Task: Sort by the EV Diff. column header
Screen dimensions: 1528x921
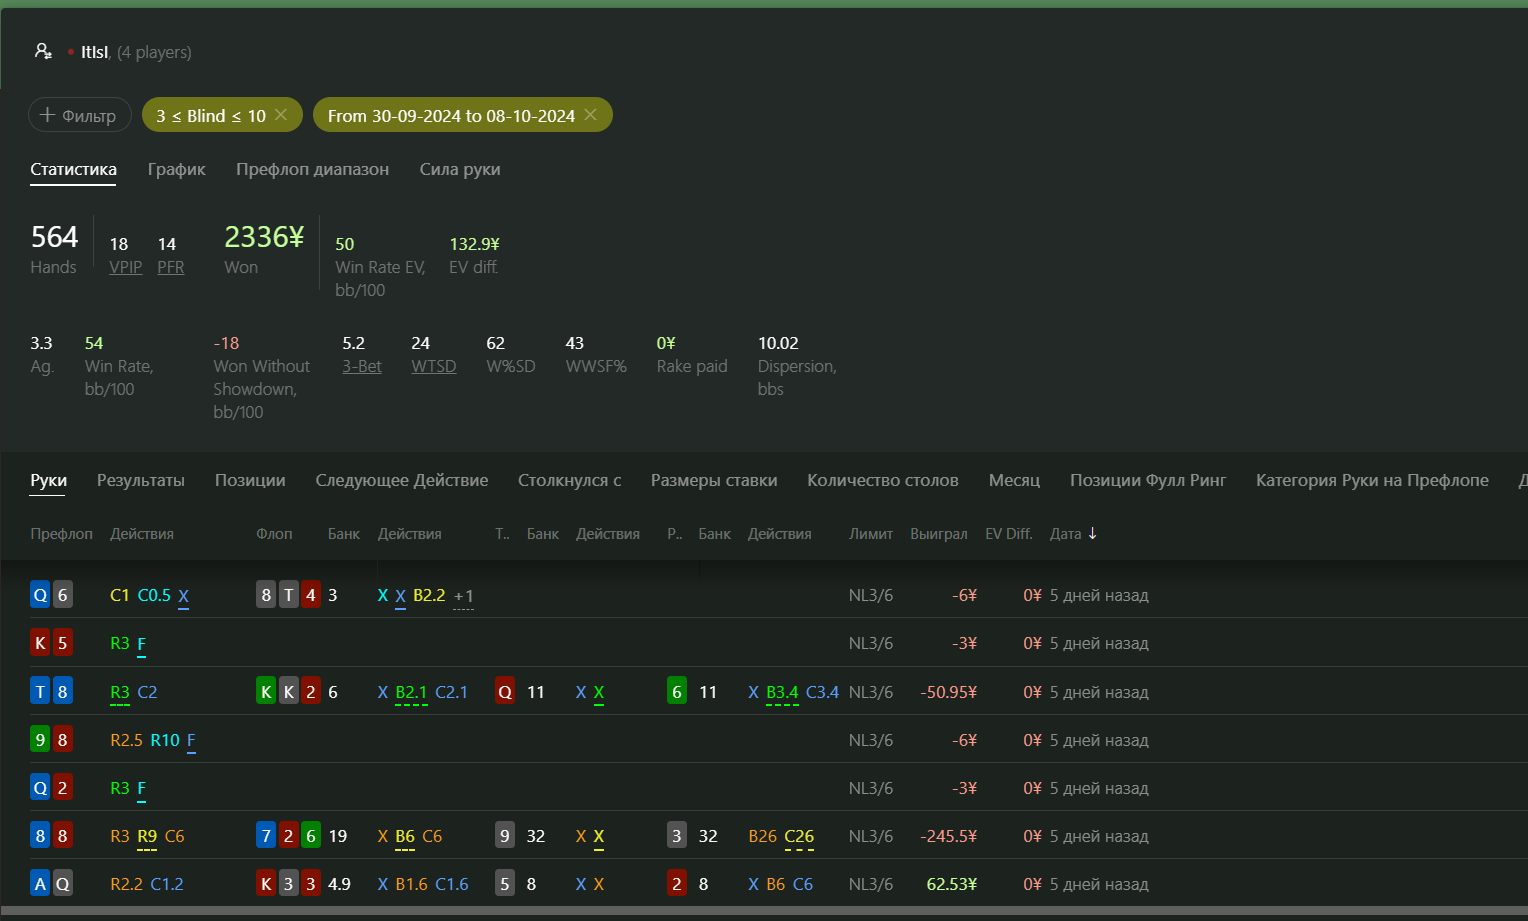Action: (1009, 534)
